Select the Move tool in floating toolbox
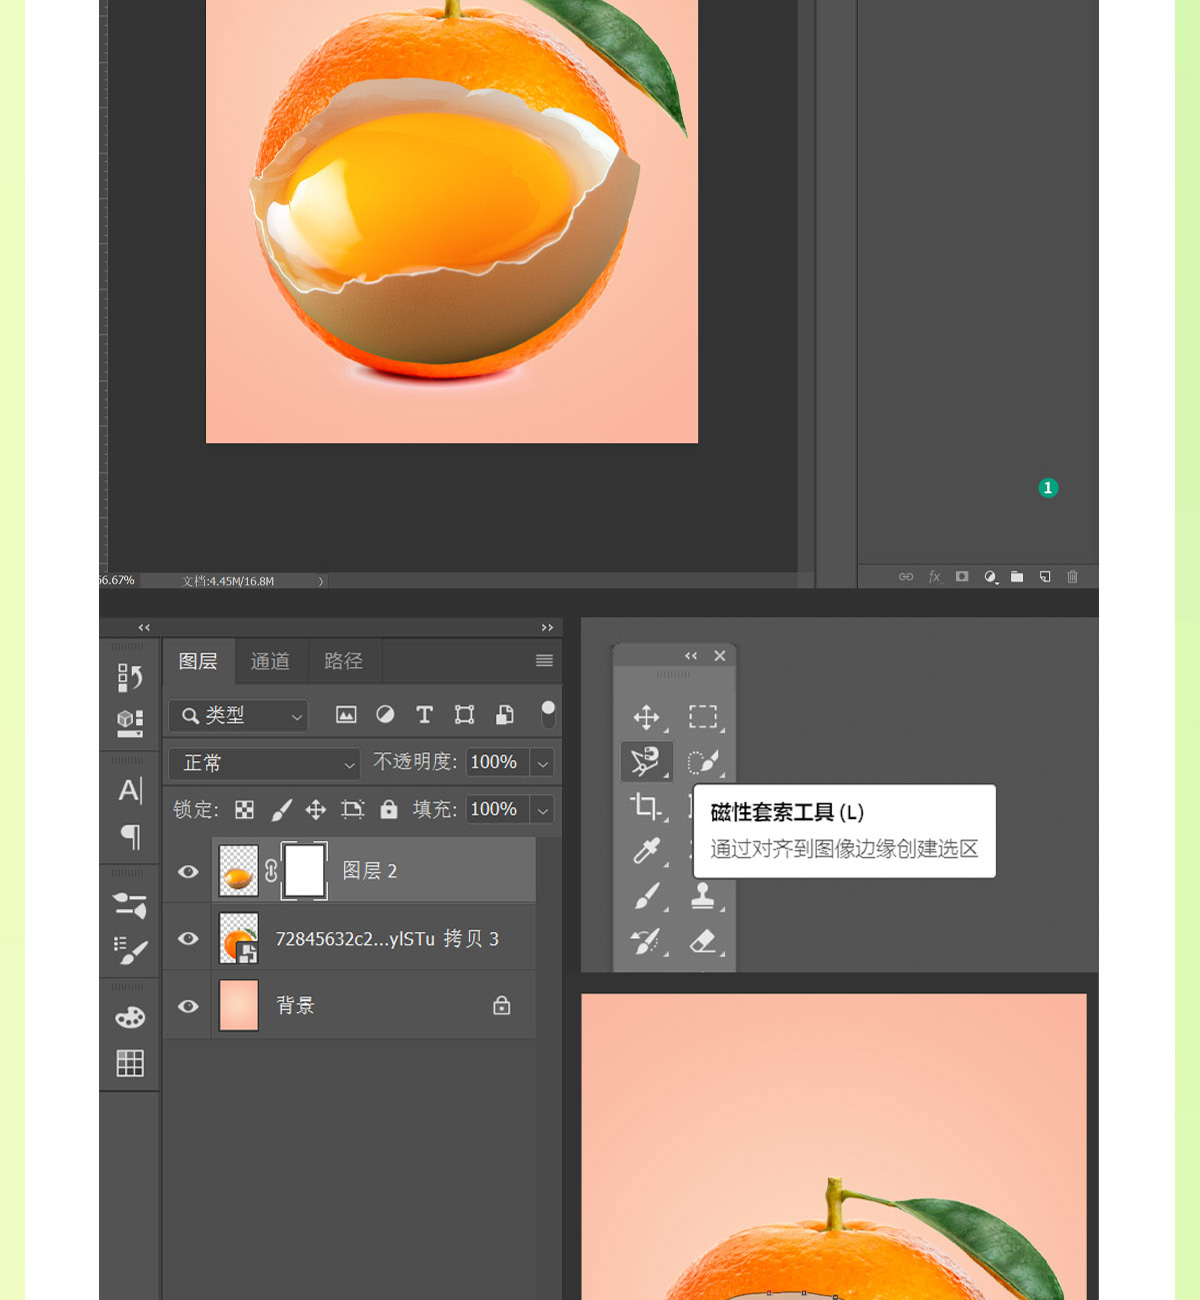The image size is (1200, 1300). click(646, 717)
